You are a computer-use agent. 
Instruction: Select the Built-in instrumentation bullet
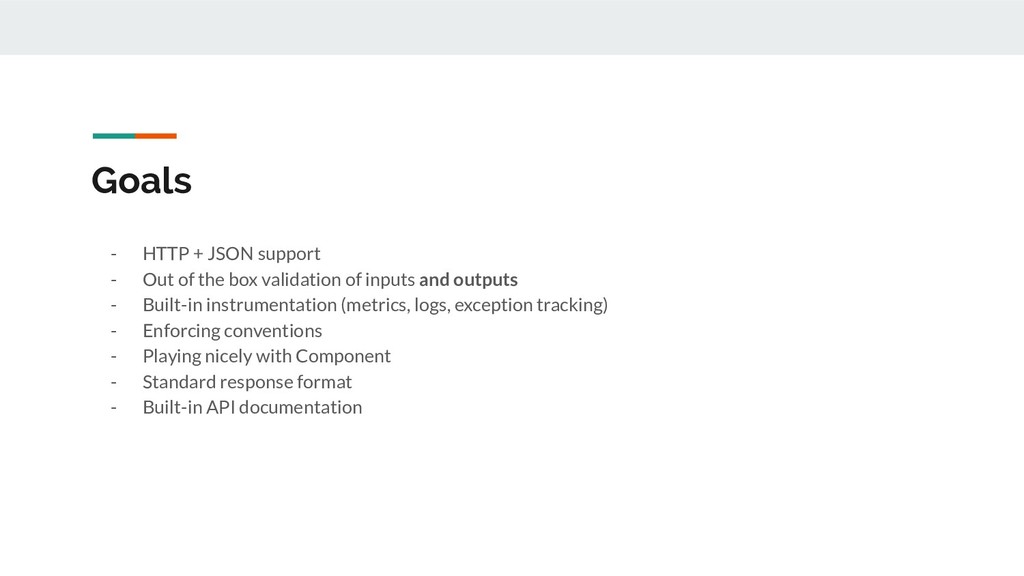click(375, 305)
